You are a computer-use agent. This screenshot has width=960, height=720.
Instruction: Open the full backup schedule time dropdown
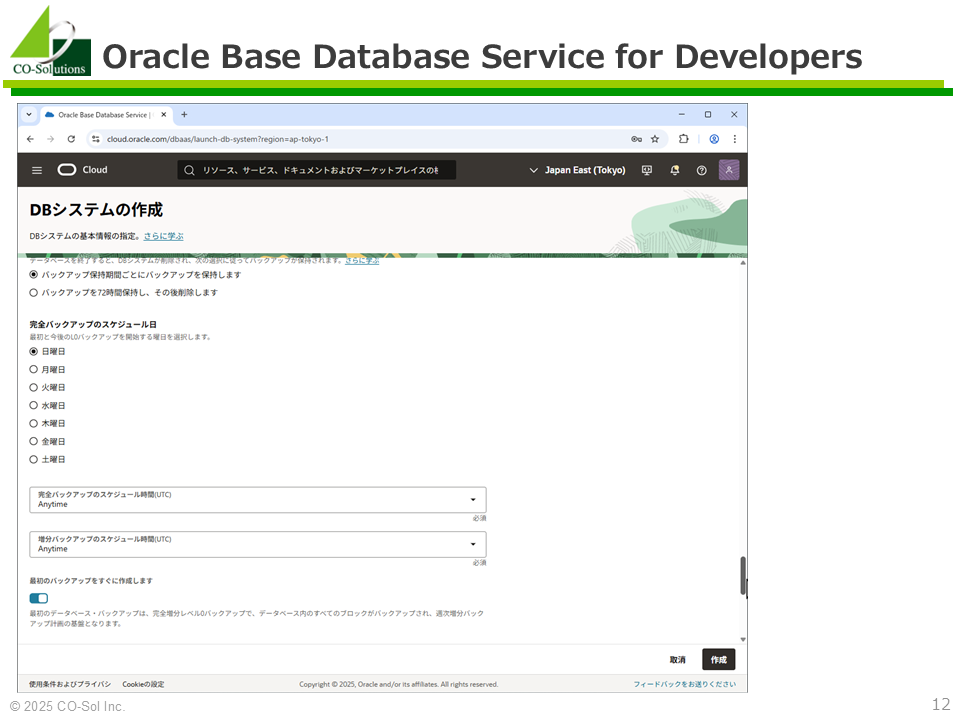(258, 500)
